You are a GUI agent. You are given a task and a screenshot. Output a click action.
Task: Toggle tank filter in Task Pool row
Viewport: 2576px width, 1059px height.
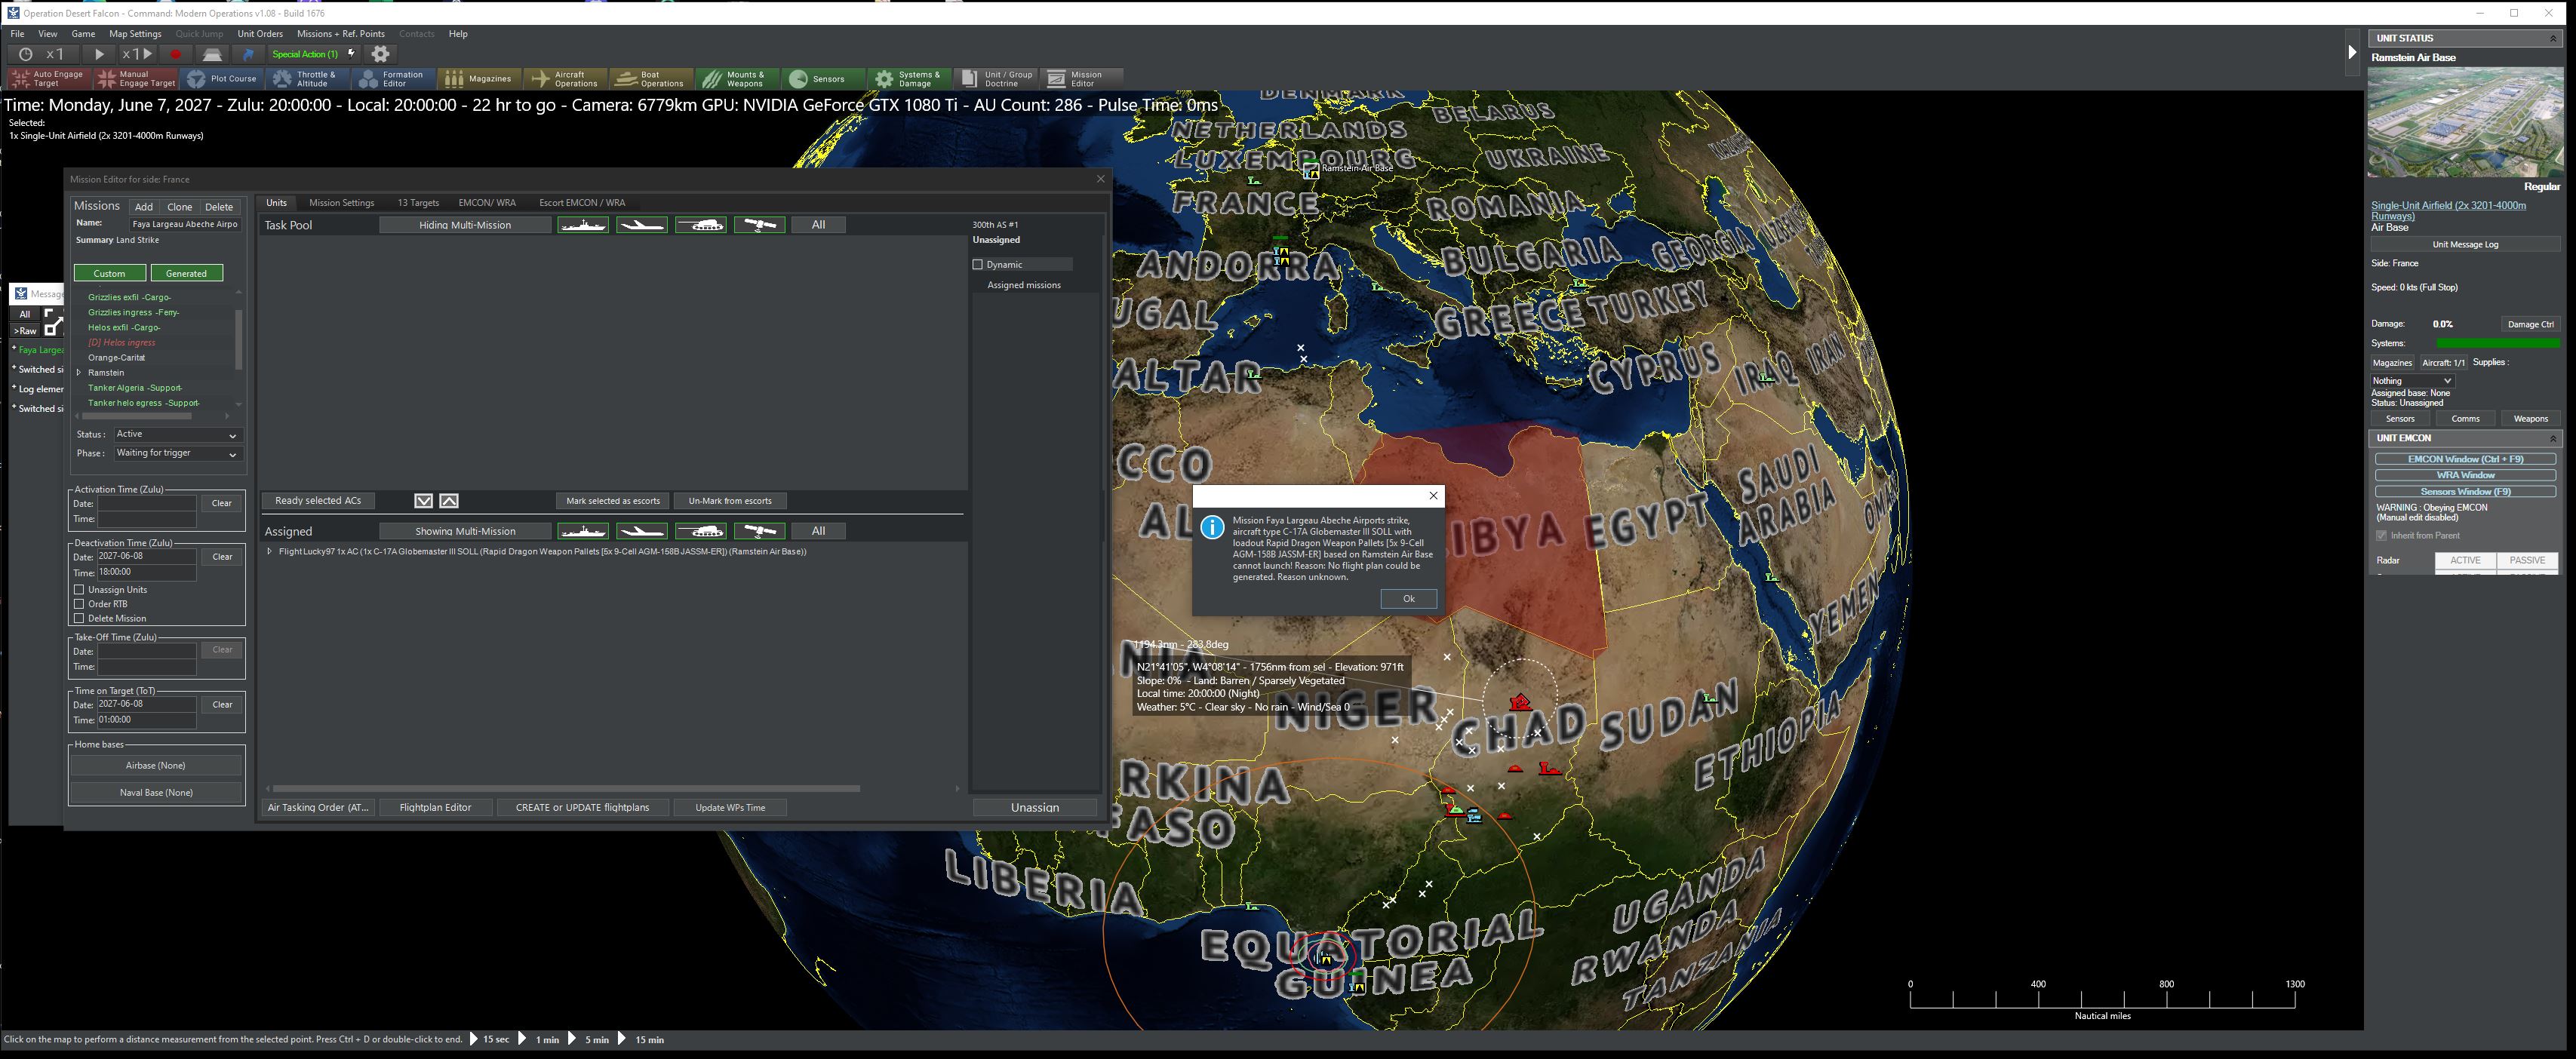pos(701,225)
